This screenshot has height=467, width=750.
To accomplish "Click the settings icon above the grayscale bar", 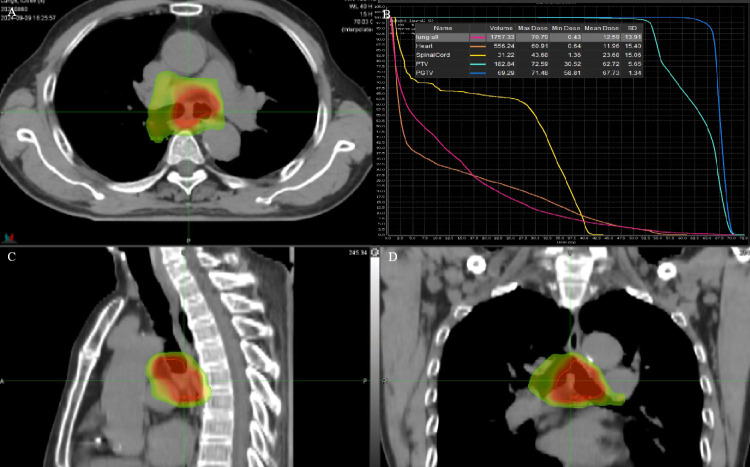I will (x=376, y=253).
